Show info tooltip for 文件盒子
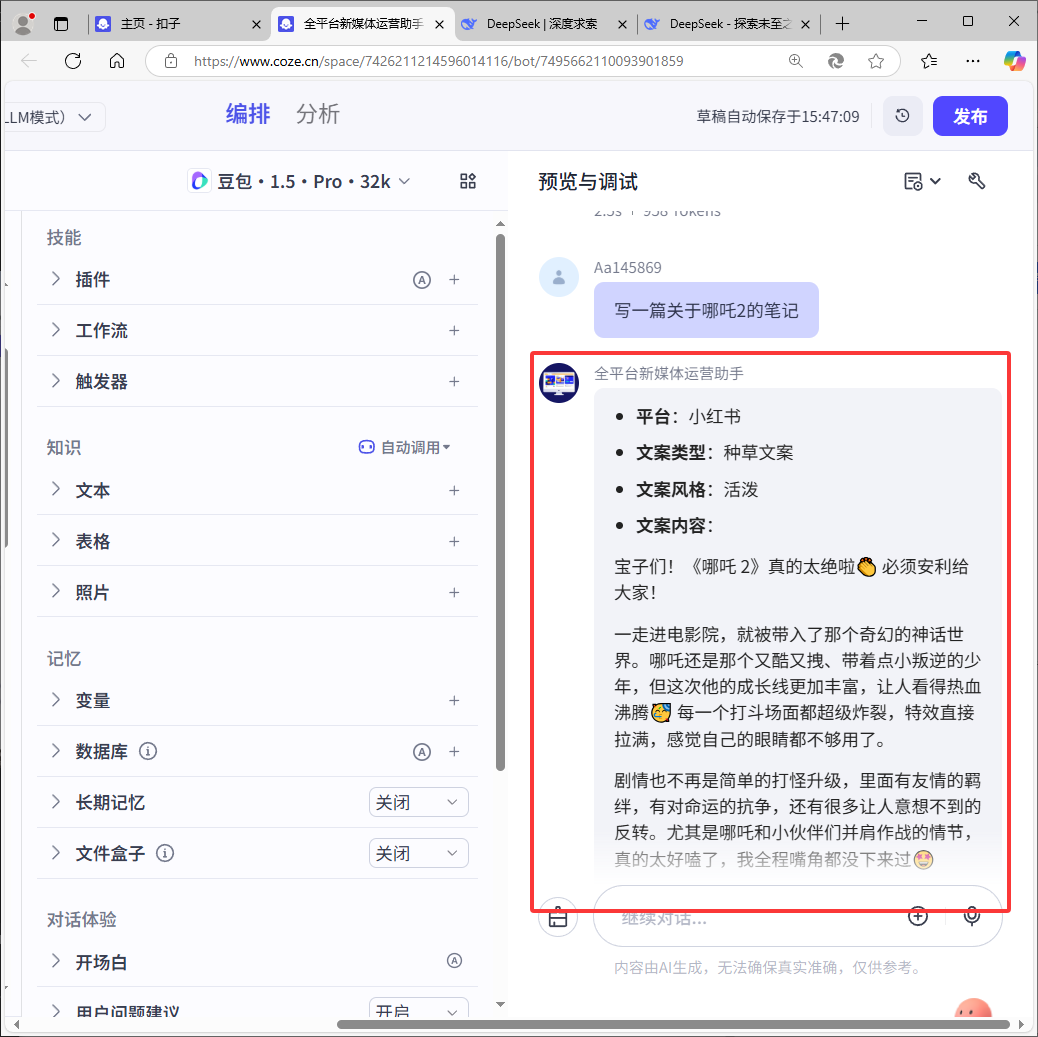 coord(165,853)
